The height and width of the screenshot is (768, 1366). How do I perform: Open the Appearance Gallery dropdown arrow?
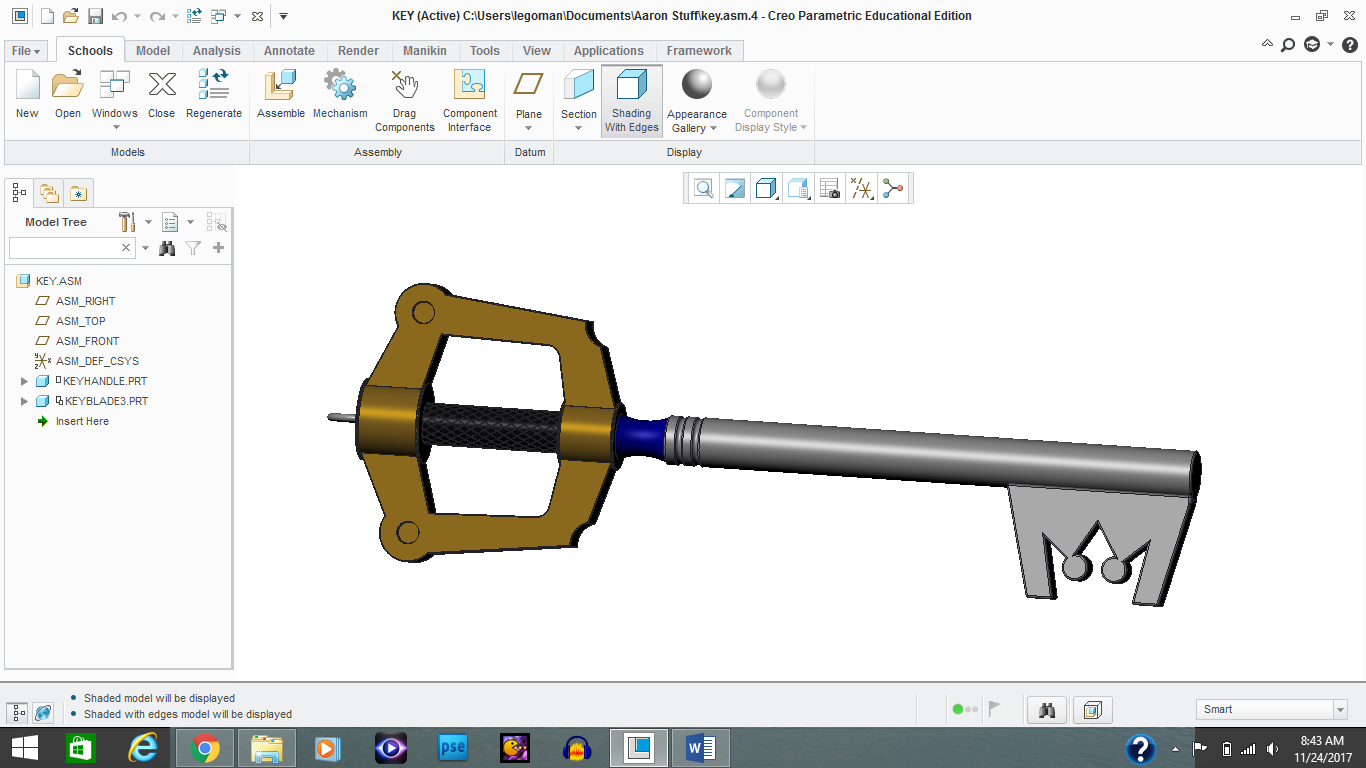click(x=713, y=128)
